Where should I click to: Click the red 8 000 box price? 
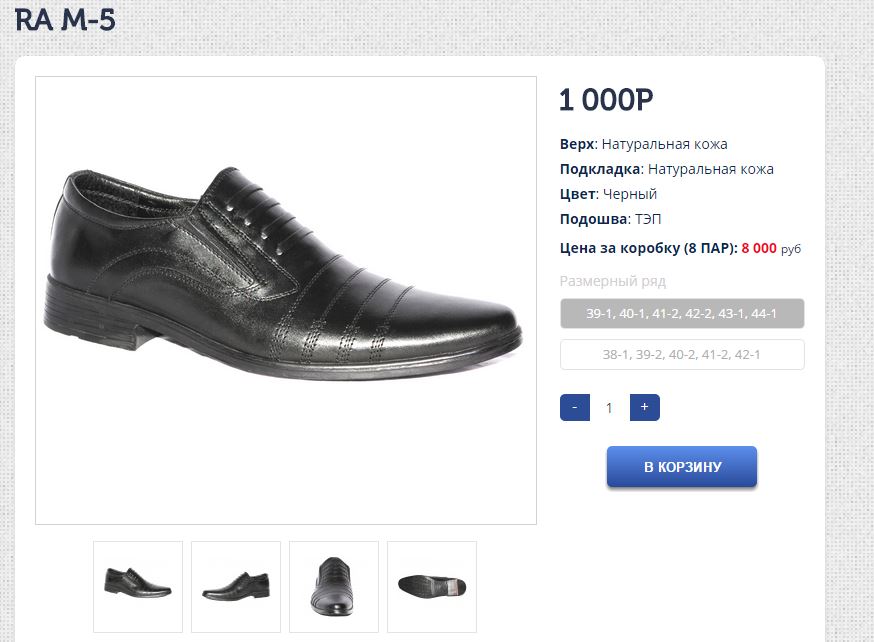point(759,248)
